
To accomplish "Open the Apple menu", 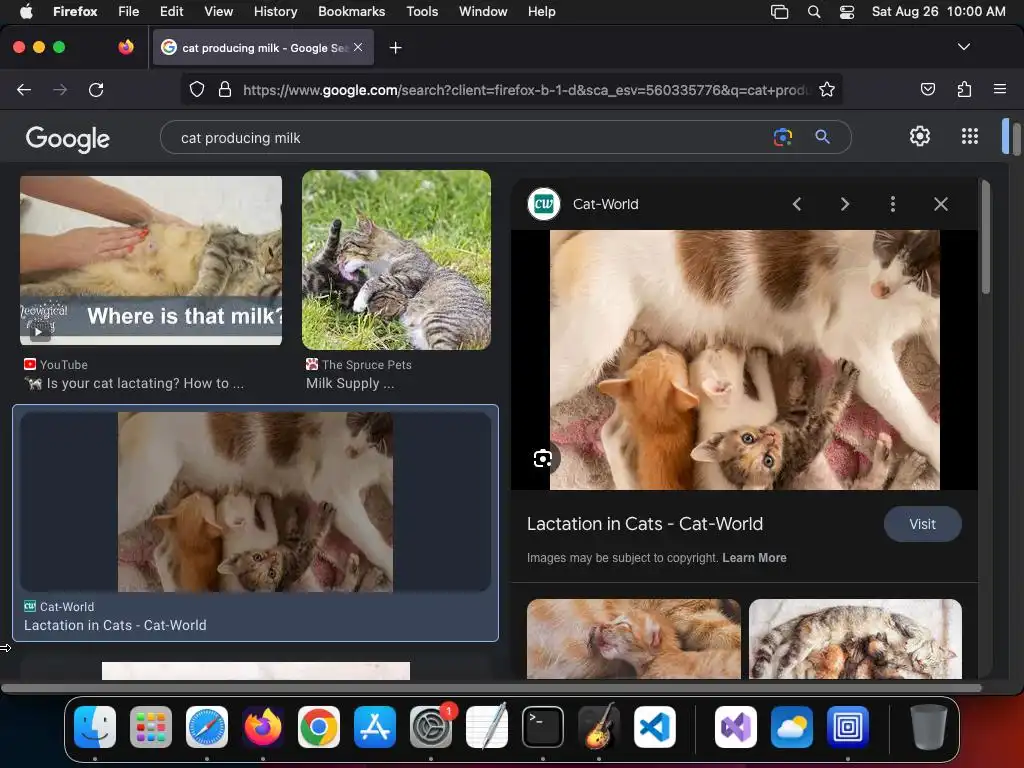I will [26, 12].
